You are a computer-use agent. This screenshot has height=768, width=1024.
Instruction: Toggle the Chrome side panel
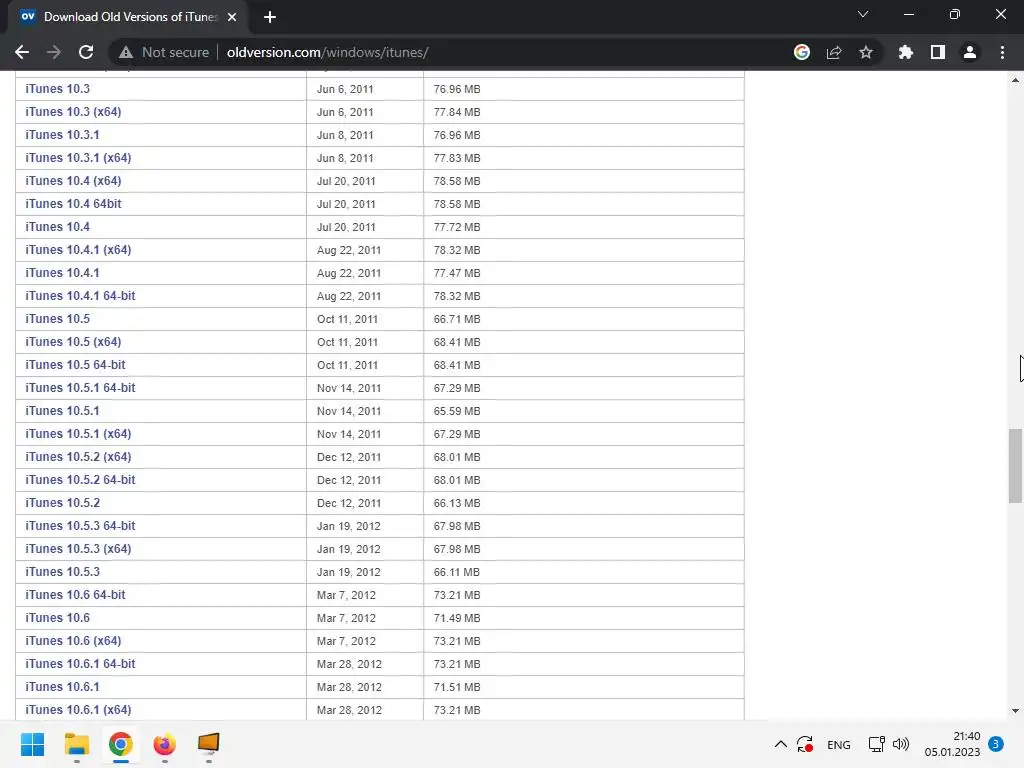click(x=938, y=52)
